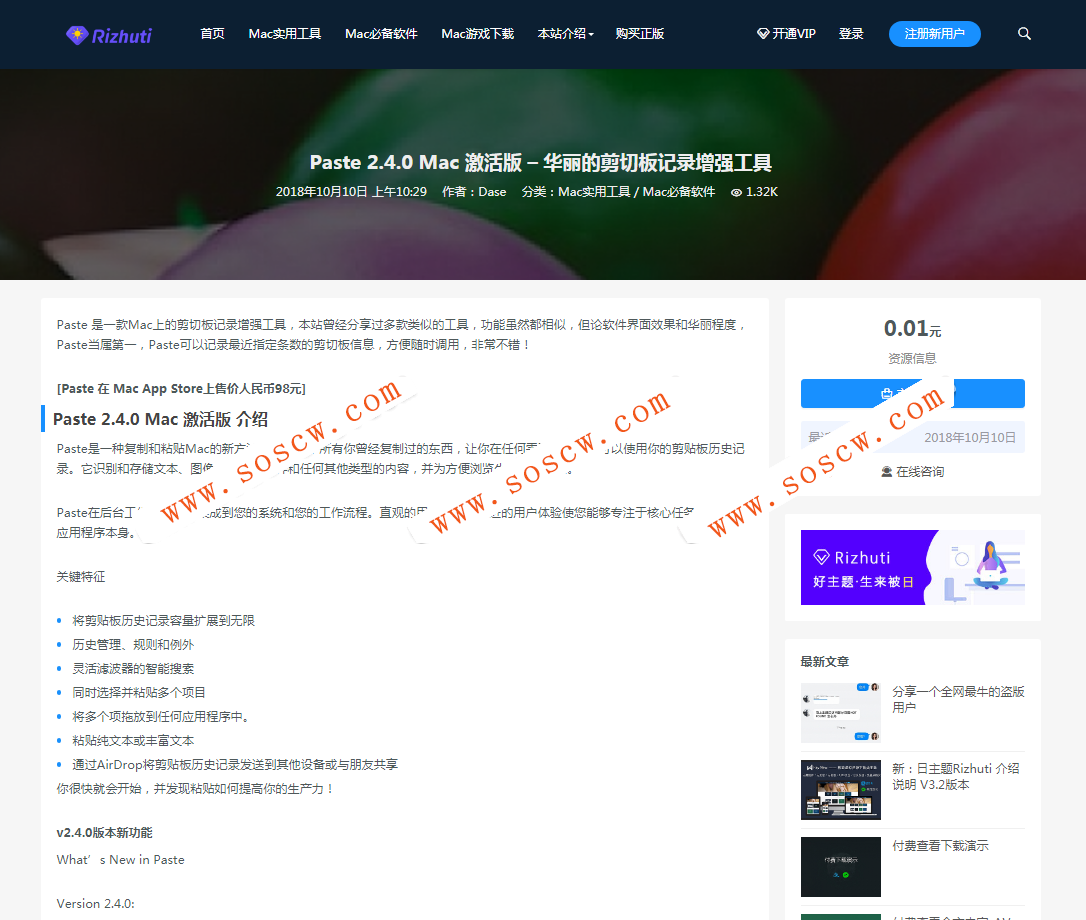This screenshot has height=920, width=1086.
Task: Click the 1.32K view count
Action: pyautogui.click(x=754, y=192)
